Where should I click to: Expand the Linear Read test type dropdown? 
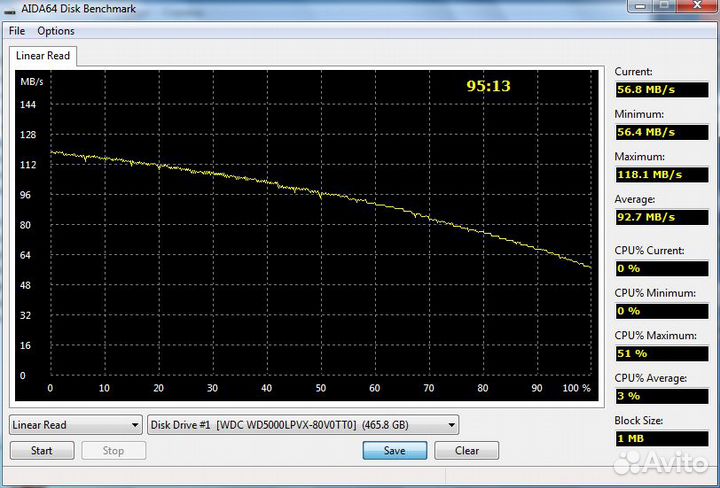(75, 425)
